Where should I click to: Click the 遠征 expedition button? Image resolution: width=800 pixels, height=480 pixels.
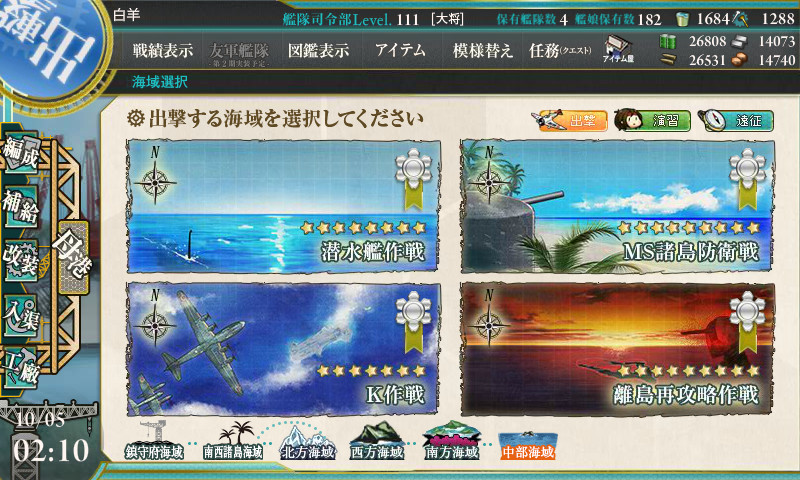[736, 120]
